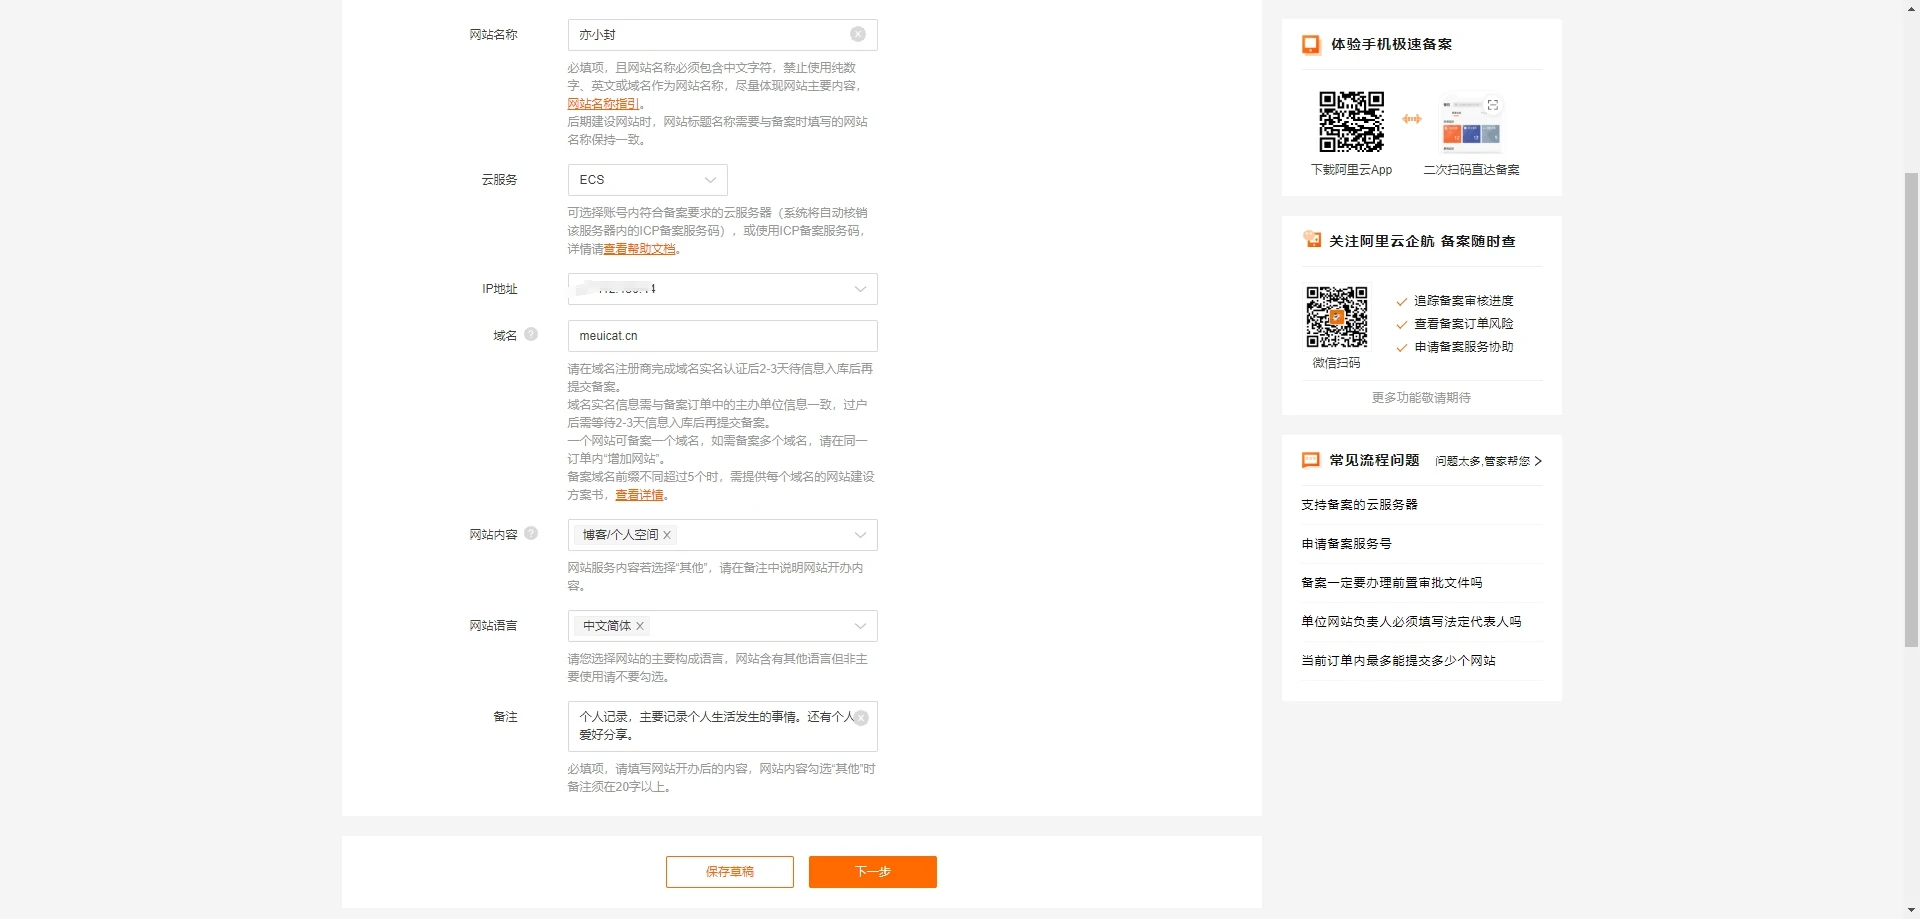Remove the 博客/个人空间 tag
Viewport: 1920px width, 919px height.
point(667,535)
